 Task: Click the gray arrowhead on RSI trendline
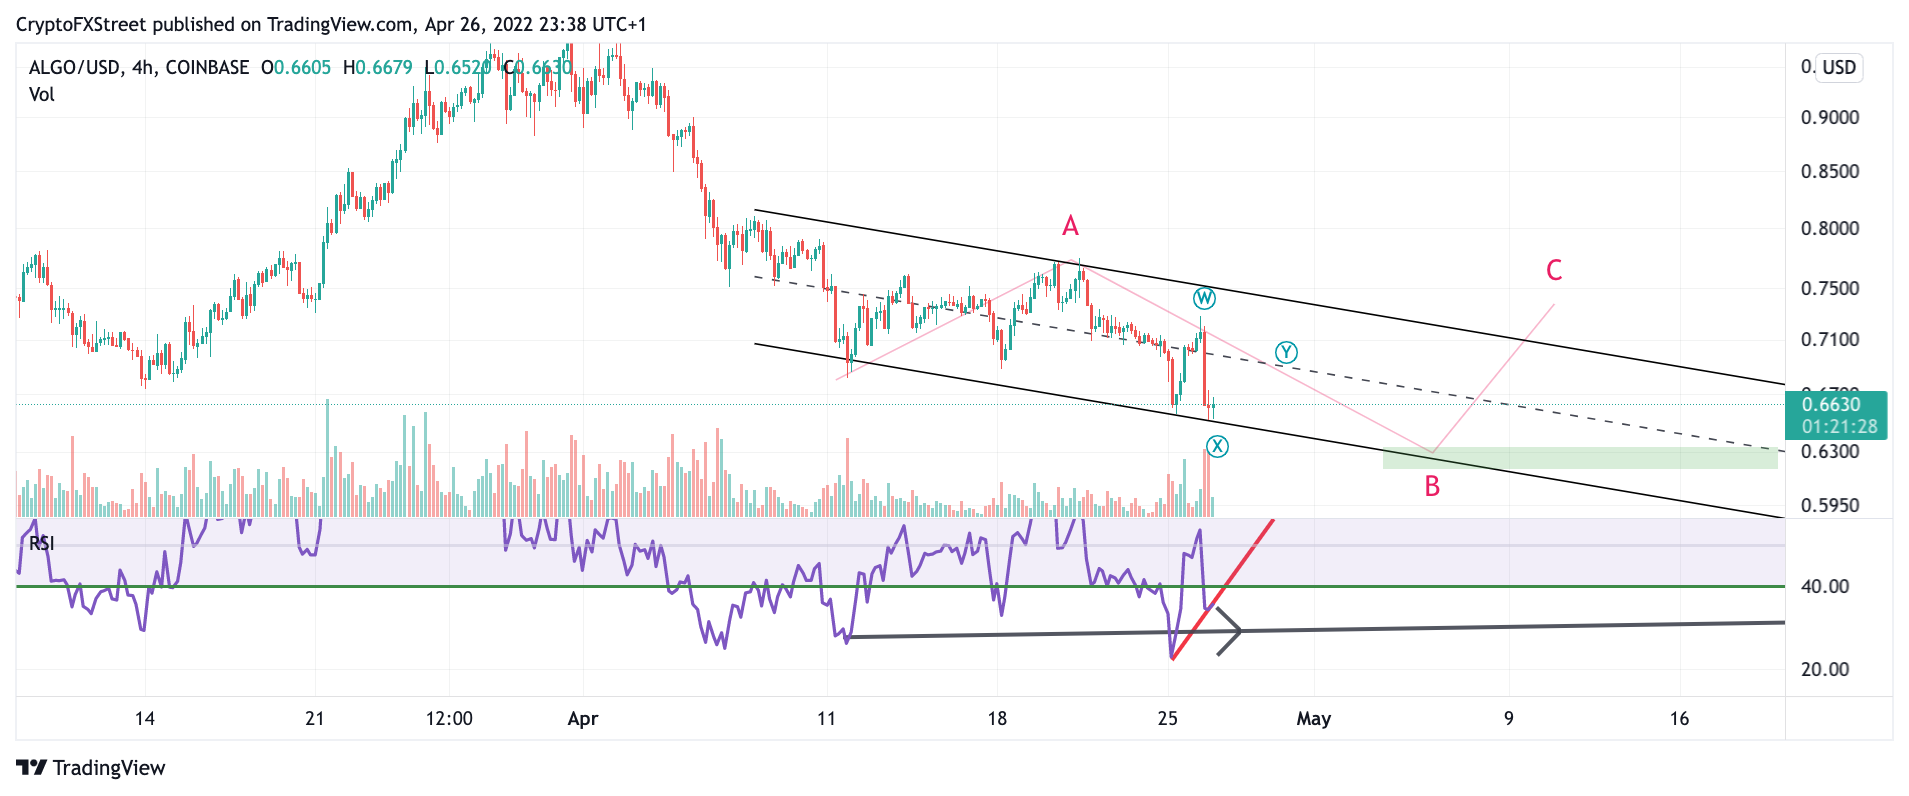(x=1229, y=631)
